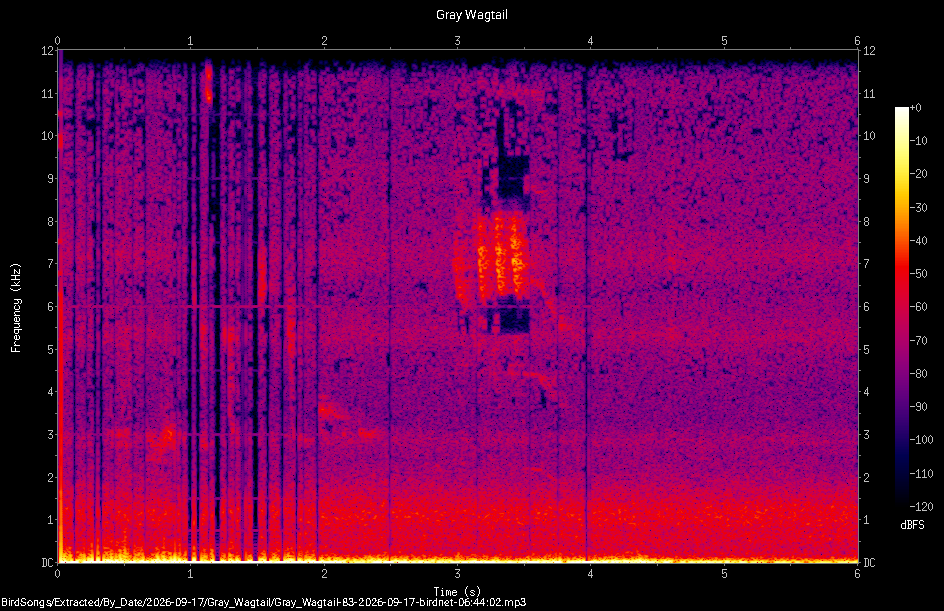Click the '-40' colorbar value
The image size is (944, 611).
pos(918,241)
